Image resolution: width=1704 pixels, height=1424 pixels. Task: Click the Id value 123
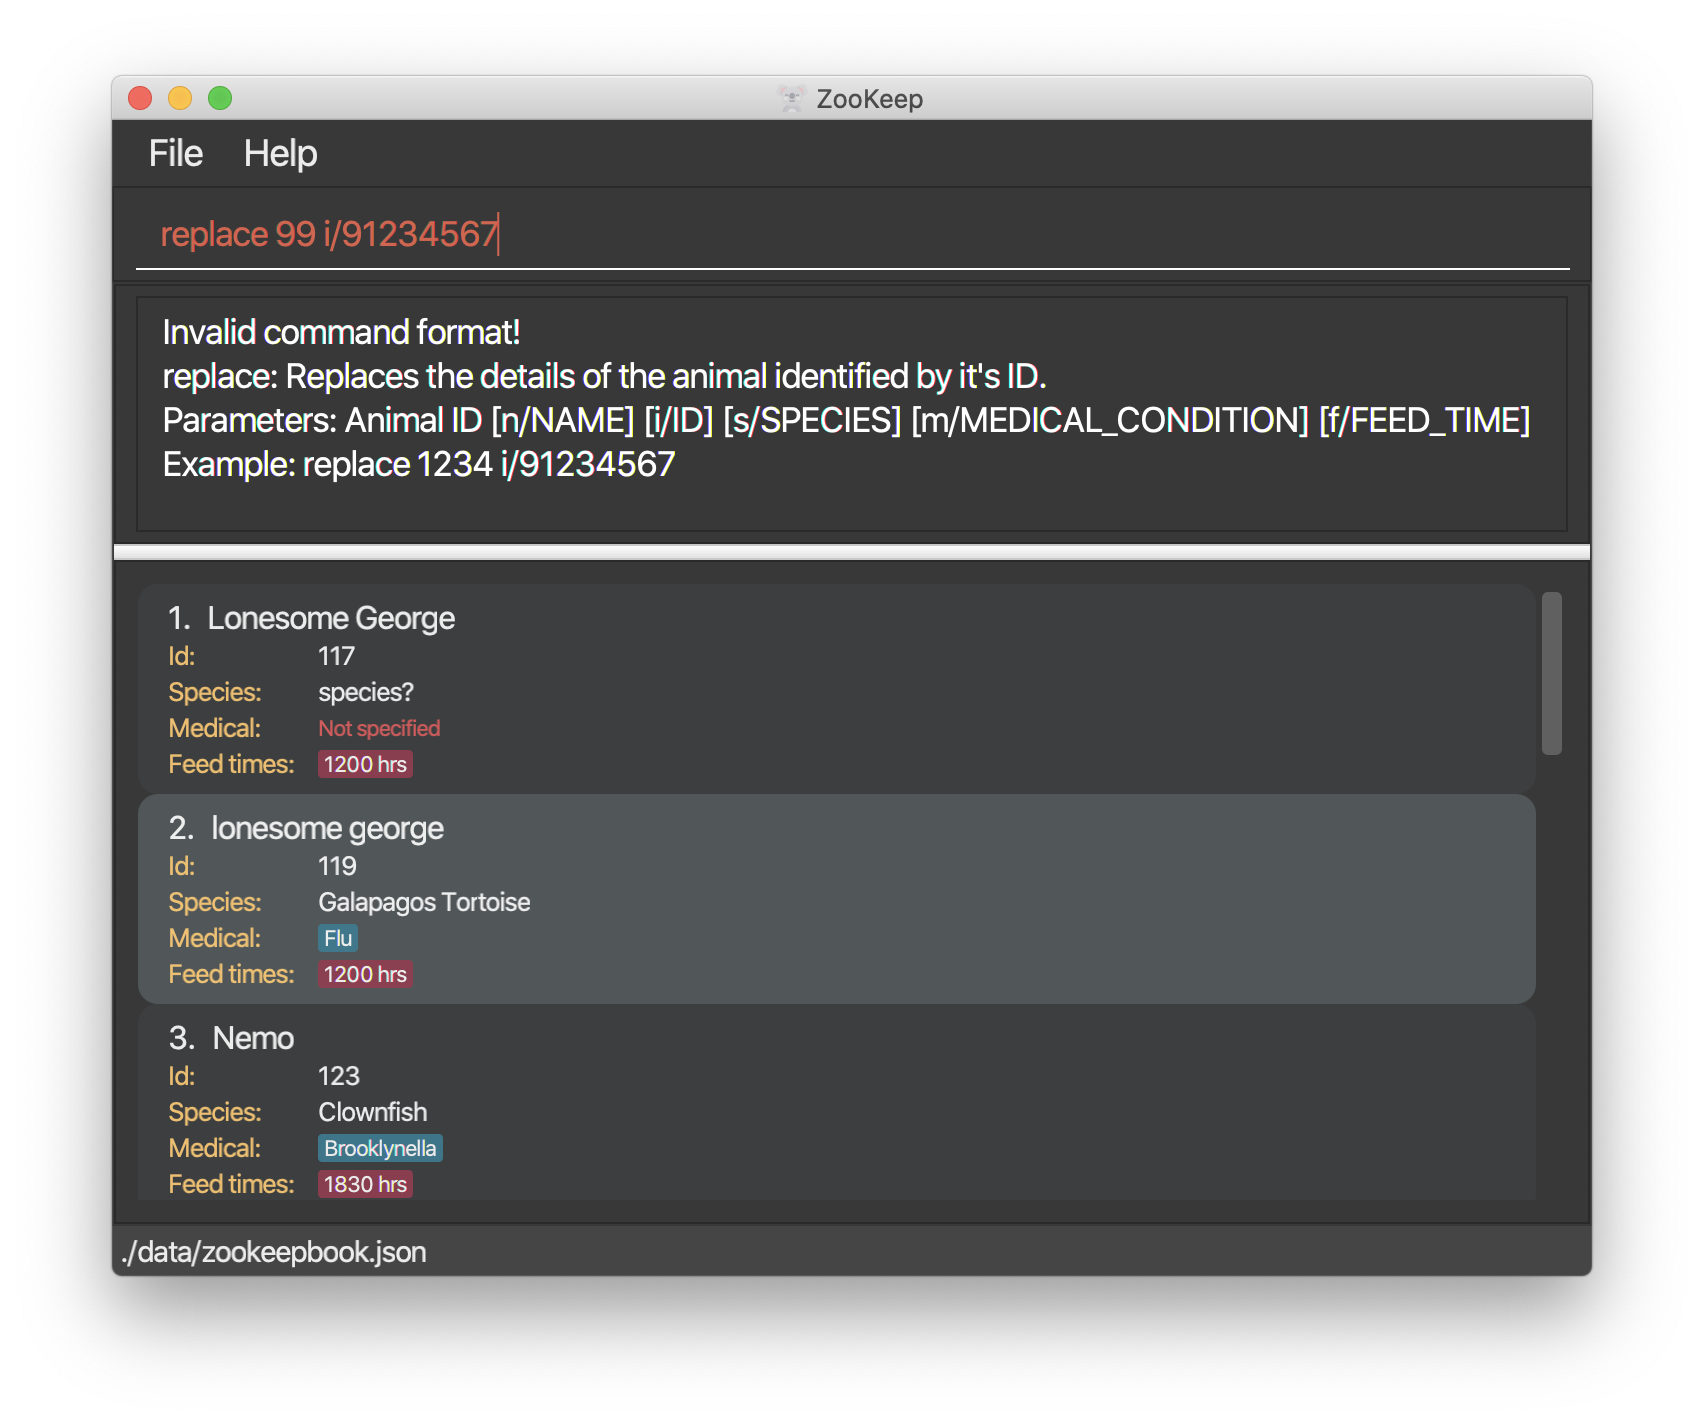click(x=338, y=1076)
